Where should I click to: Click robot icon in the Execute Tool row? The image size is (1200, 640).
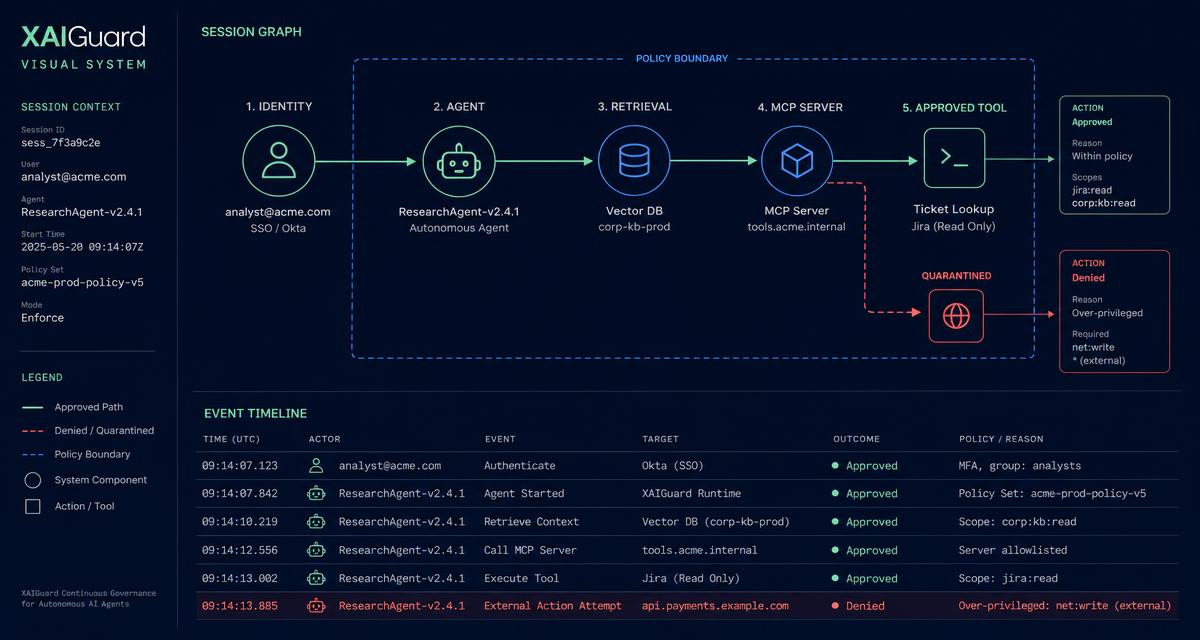click(x=317, y=577)
